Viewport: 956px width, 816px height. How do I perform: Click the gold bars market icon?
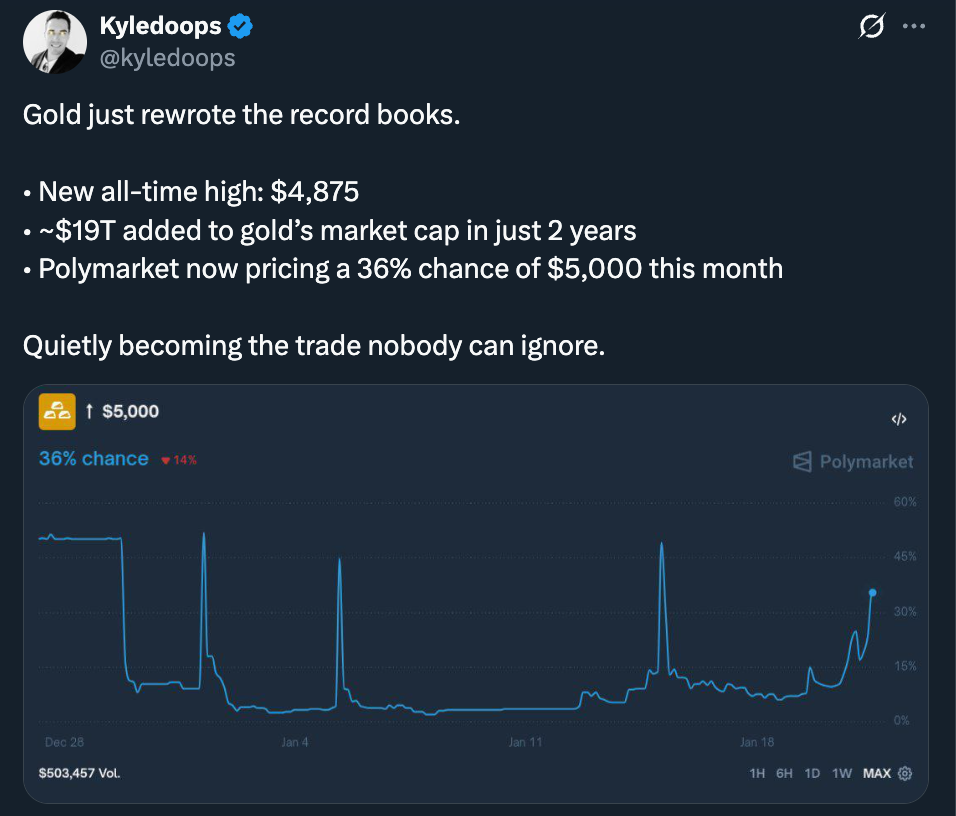click(x=57, y=411)
